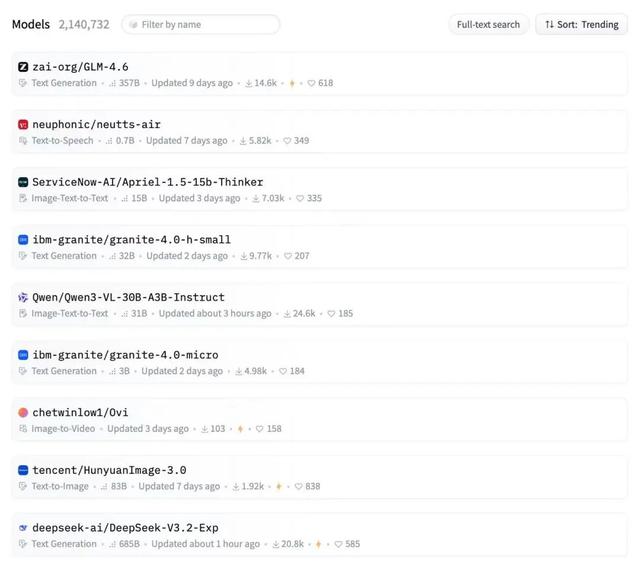
Task: Open ServiceNow-AI/Apriel-1.5-15b-Thinker model
Action: pyautogui.click(x=148, y=182)
